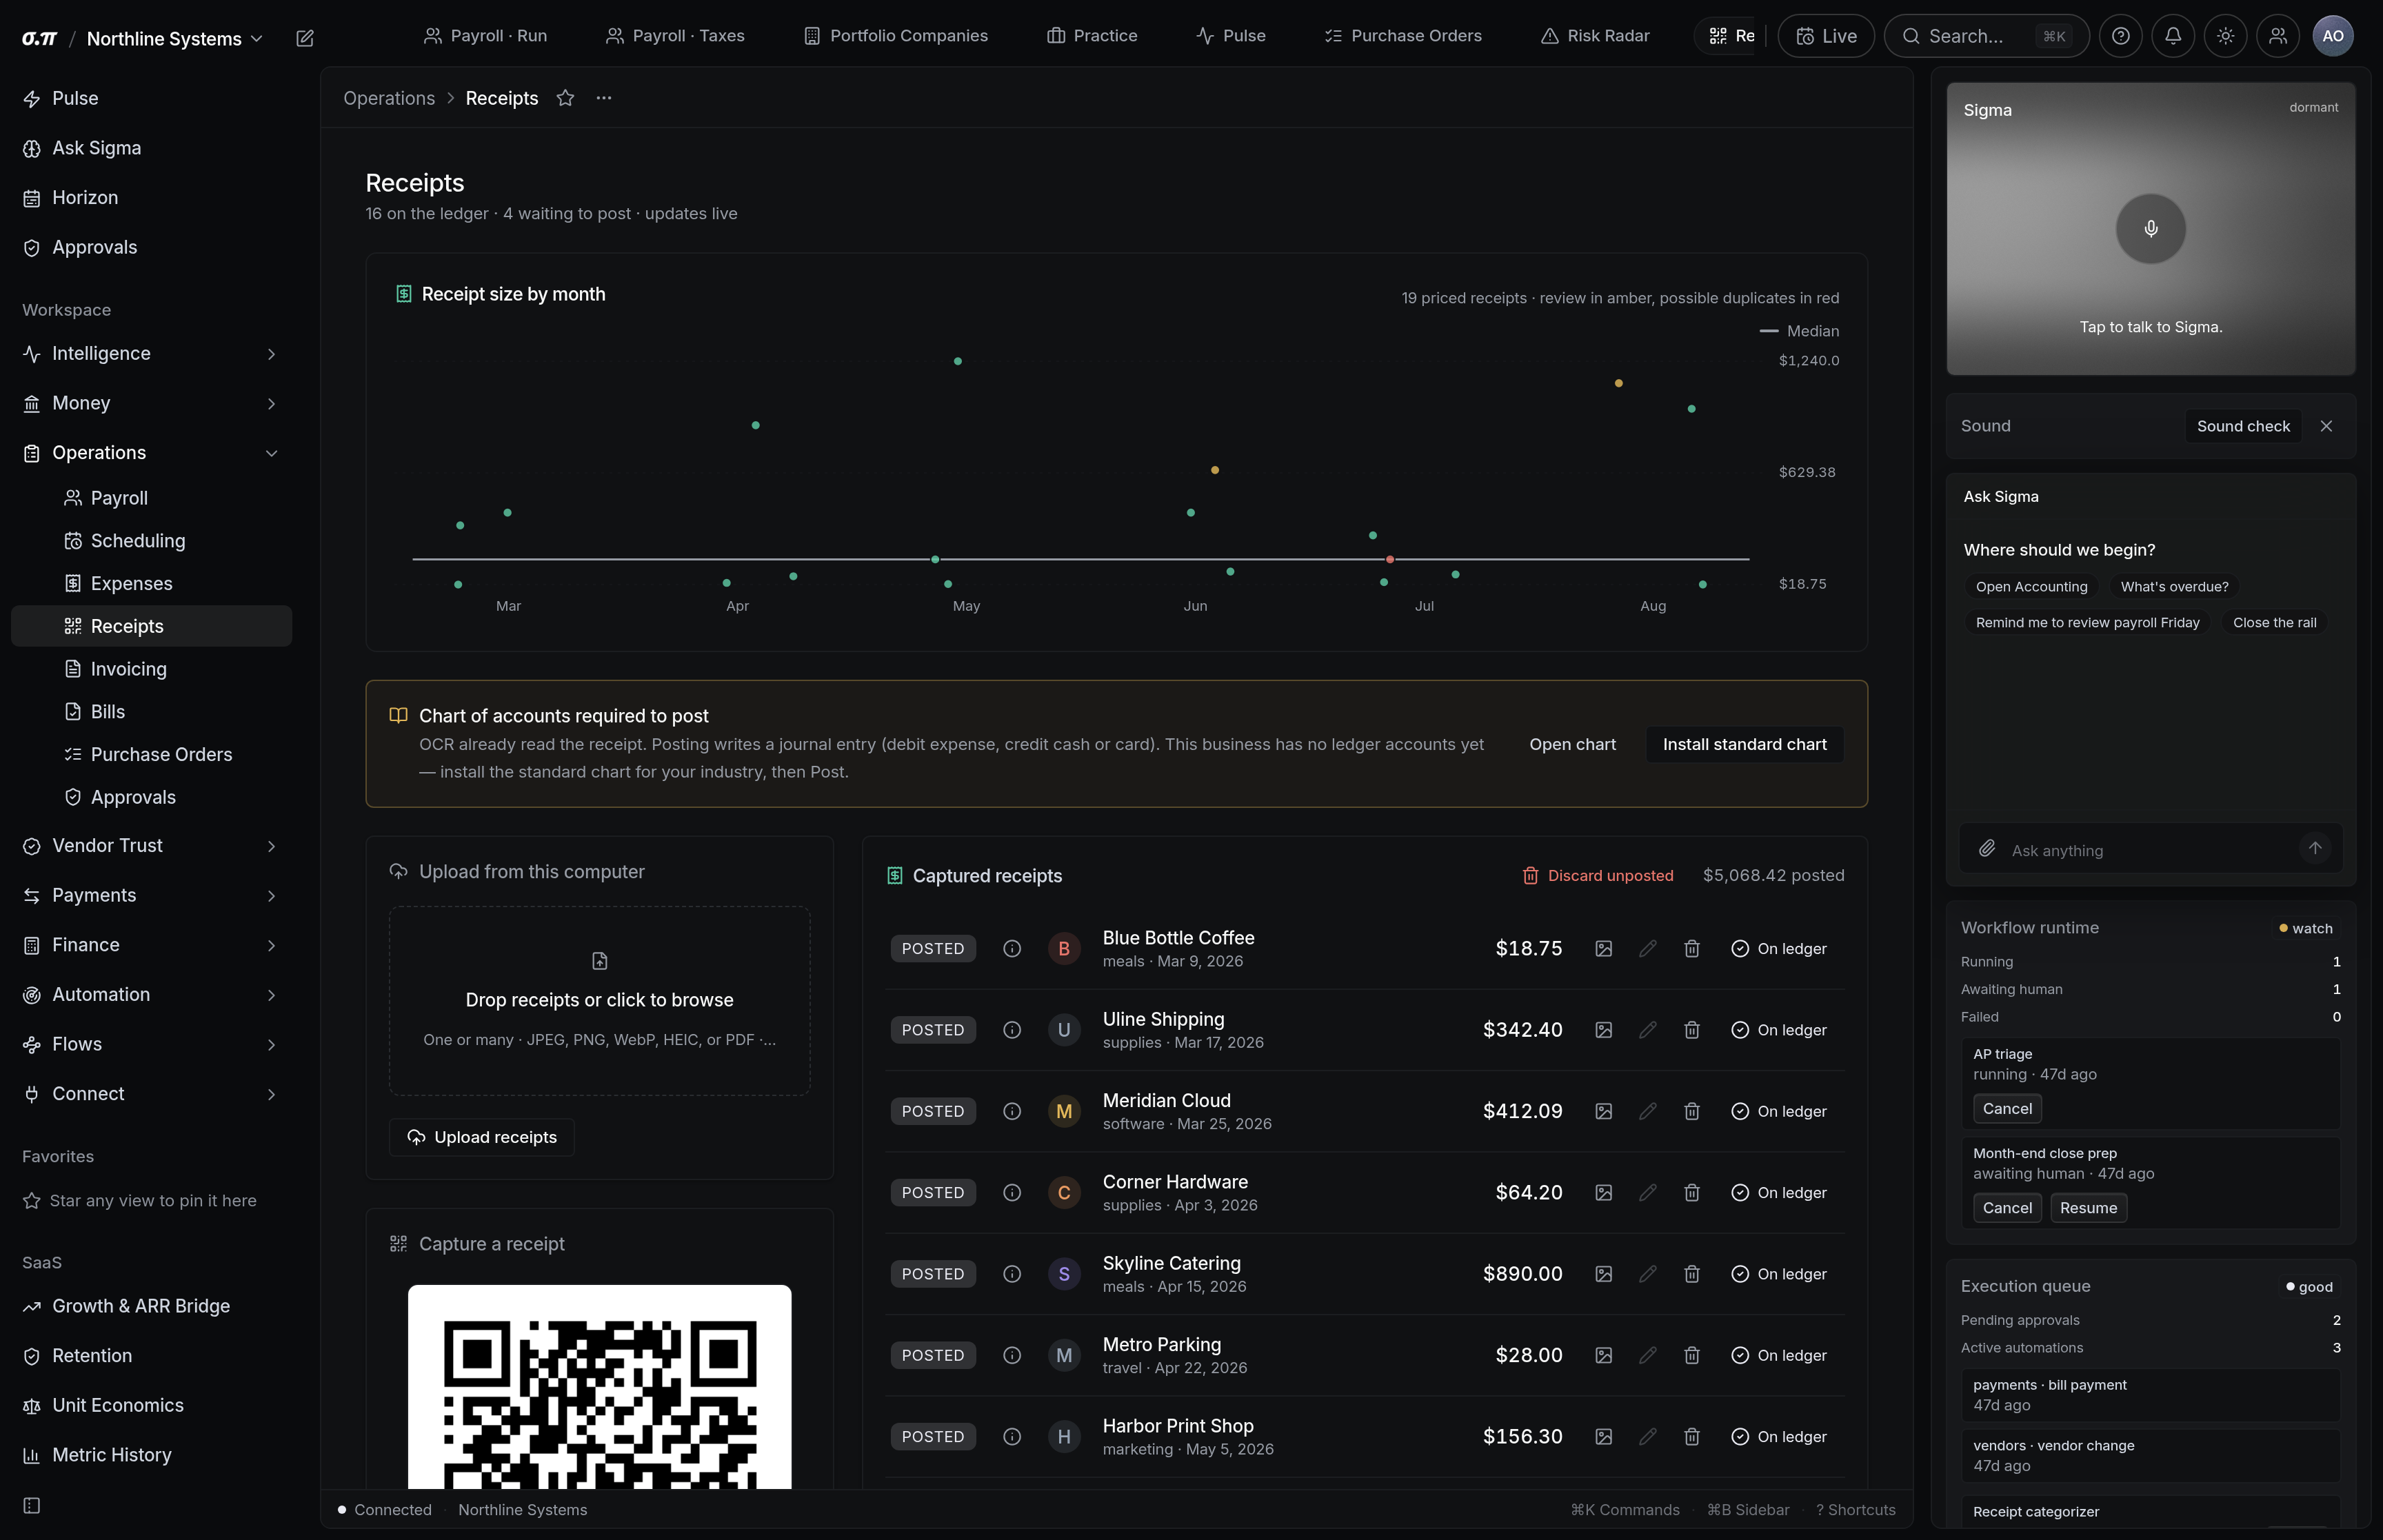Click Discard unposted
Image resolution: width=2383 pixels, height=1540 pixels.
point(1597,876)
